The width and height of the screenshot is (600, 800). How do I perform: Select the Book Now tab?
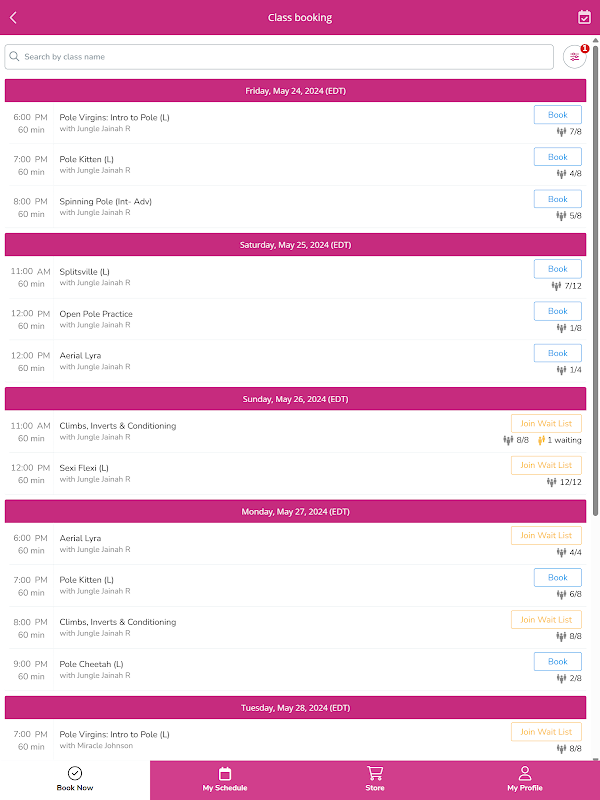point(75,779)
